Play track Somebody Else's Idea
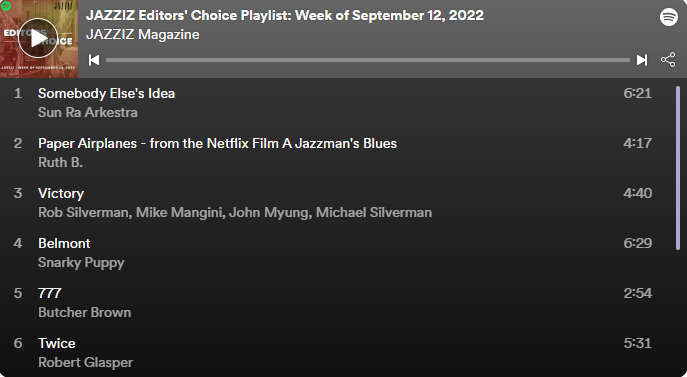The height and width of the screenshot is (377, 687). point(333,103)
